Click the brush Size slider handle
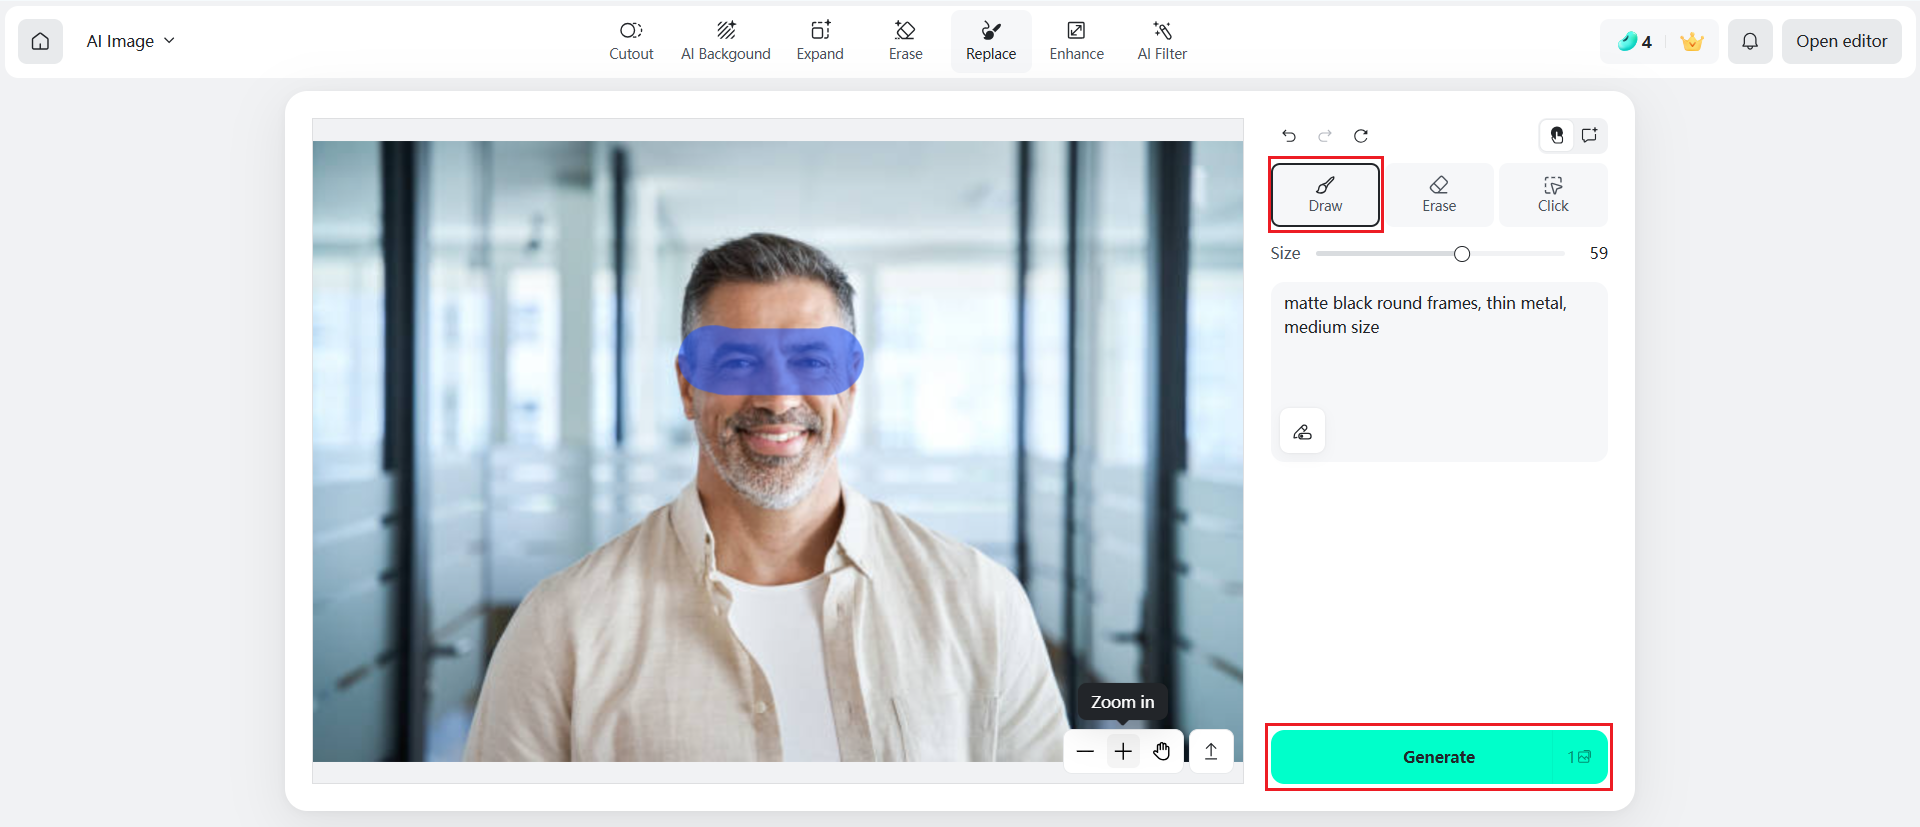 [1462, 254]
